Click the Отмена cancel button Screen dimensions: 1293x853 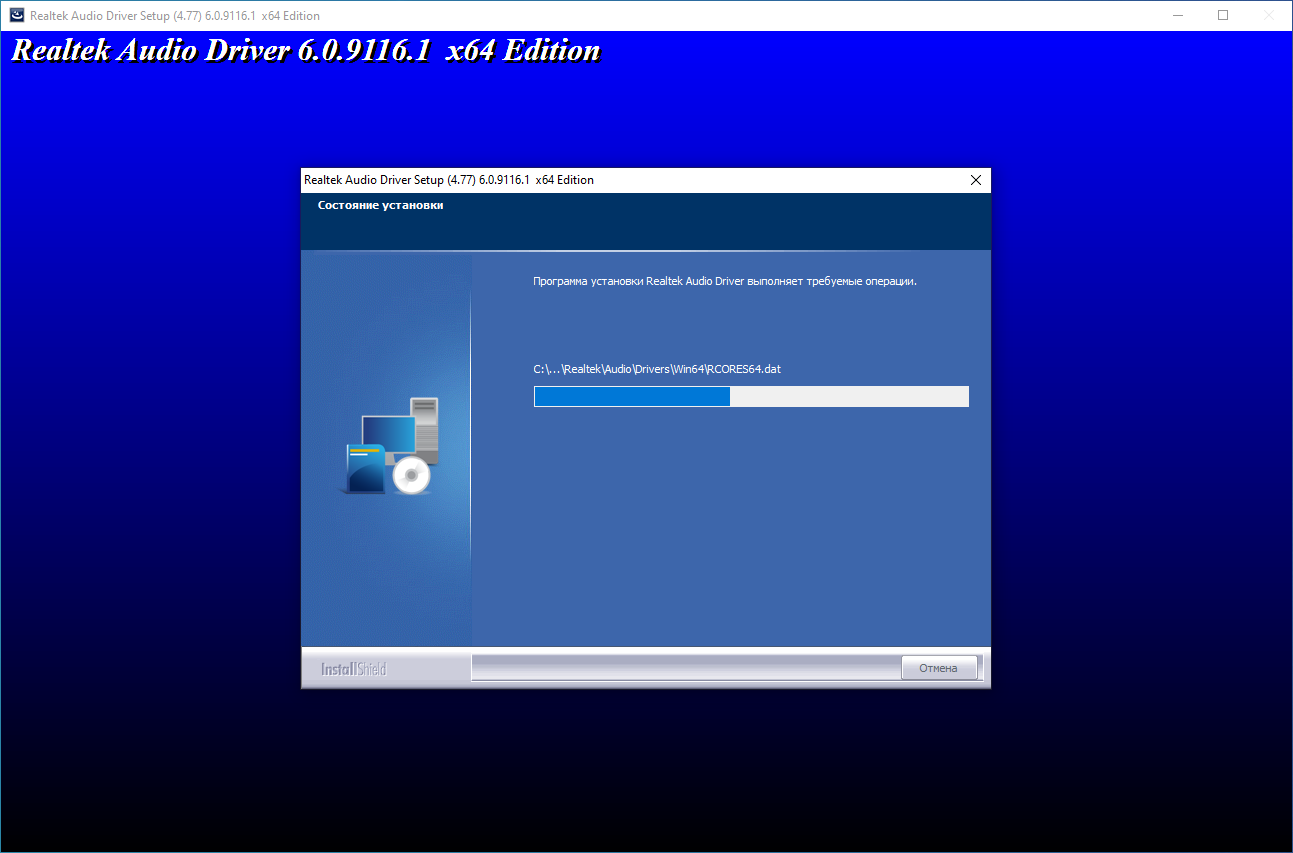click(x=938, y=668)
